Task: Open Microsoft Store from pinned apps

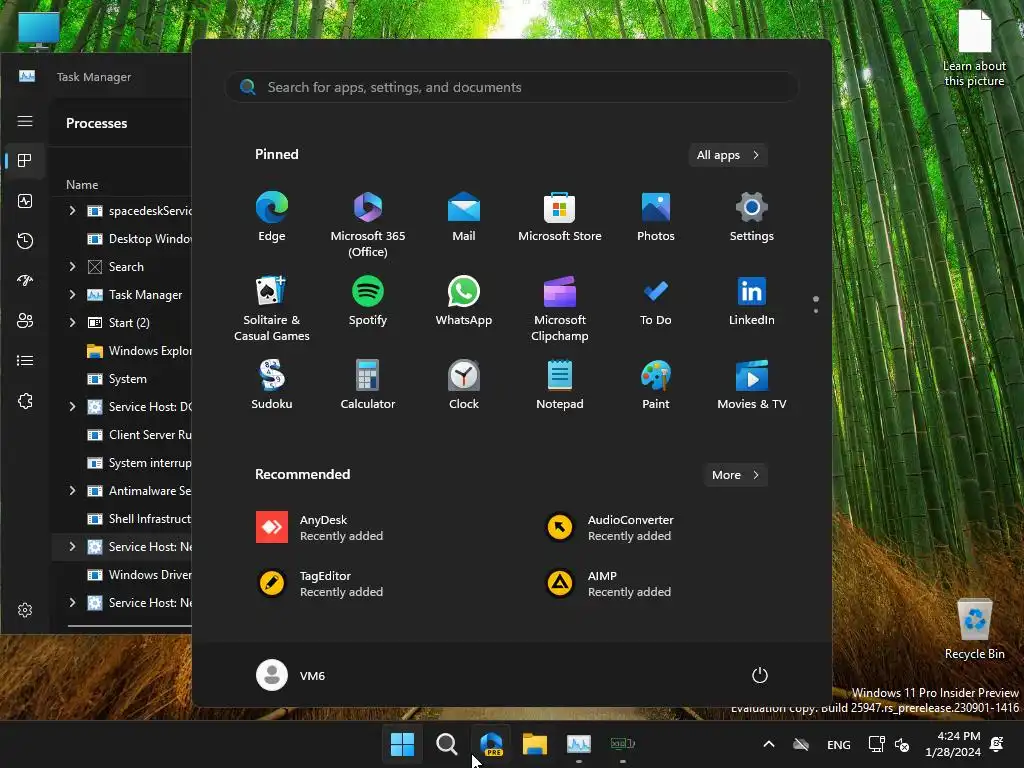Action: coord(560,217)
